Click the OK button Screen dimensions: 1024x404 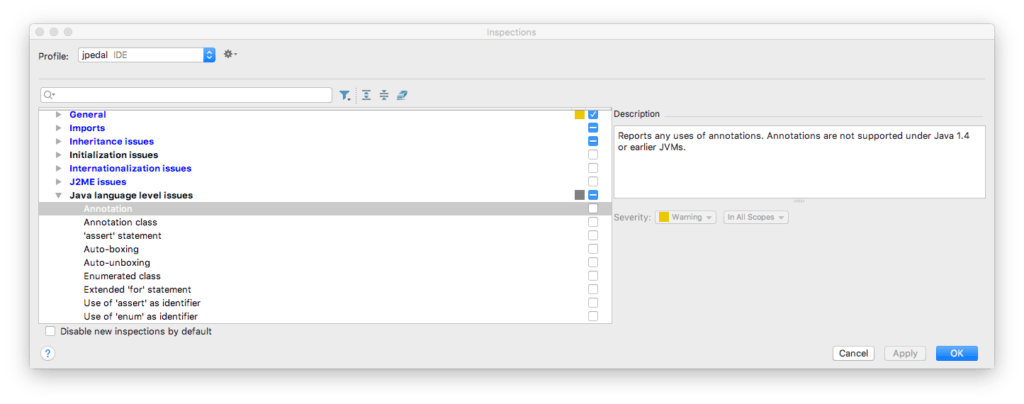tap(956, 353)
